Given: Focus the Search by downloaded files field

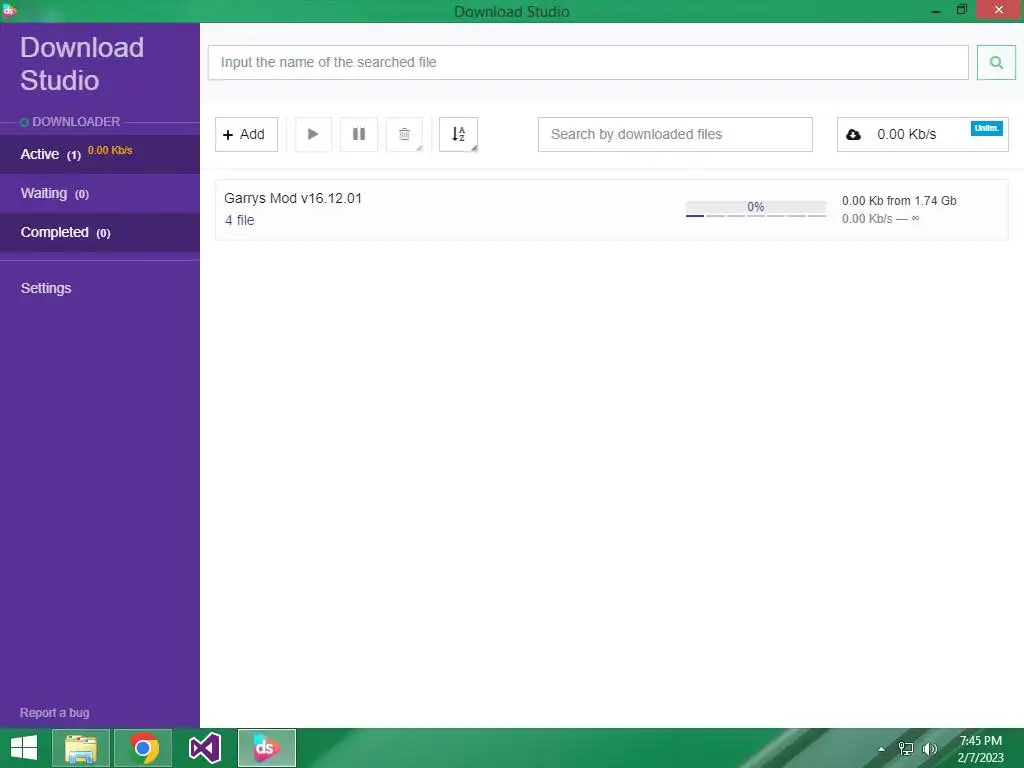Looking at the screenshot, I should click(x=675, y=135).
